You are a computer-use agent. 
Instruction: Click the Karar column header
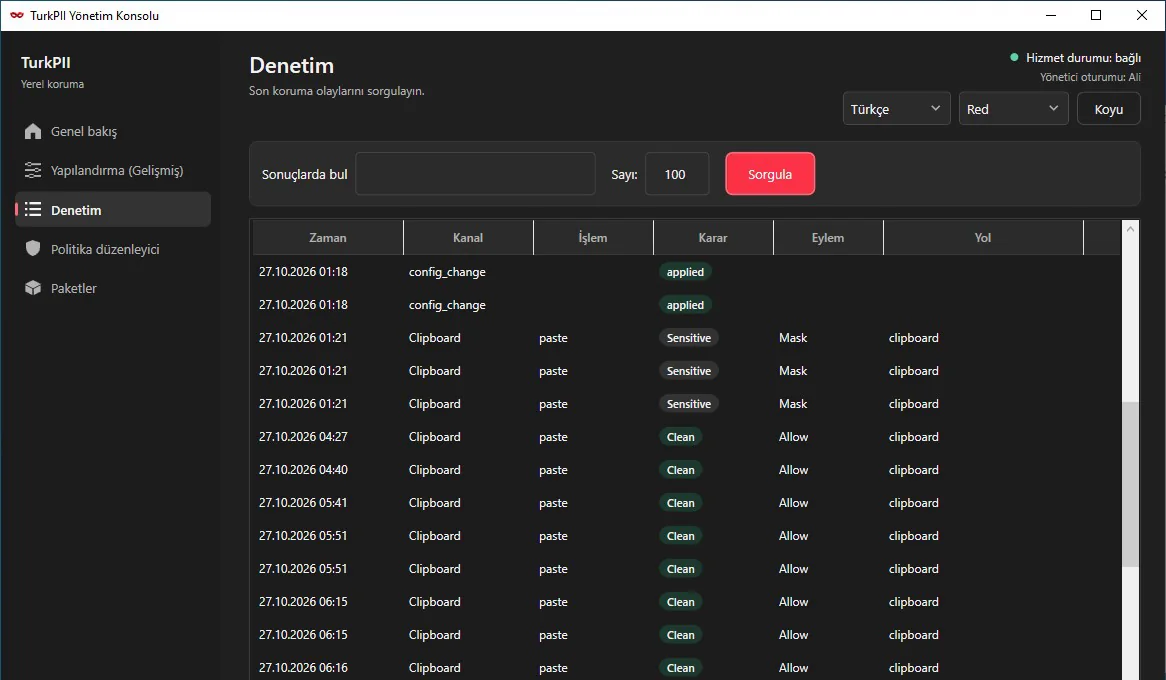(x=712, y=238)
